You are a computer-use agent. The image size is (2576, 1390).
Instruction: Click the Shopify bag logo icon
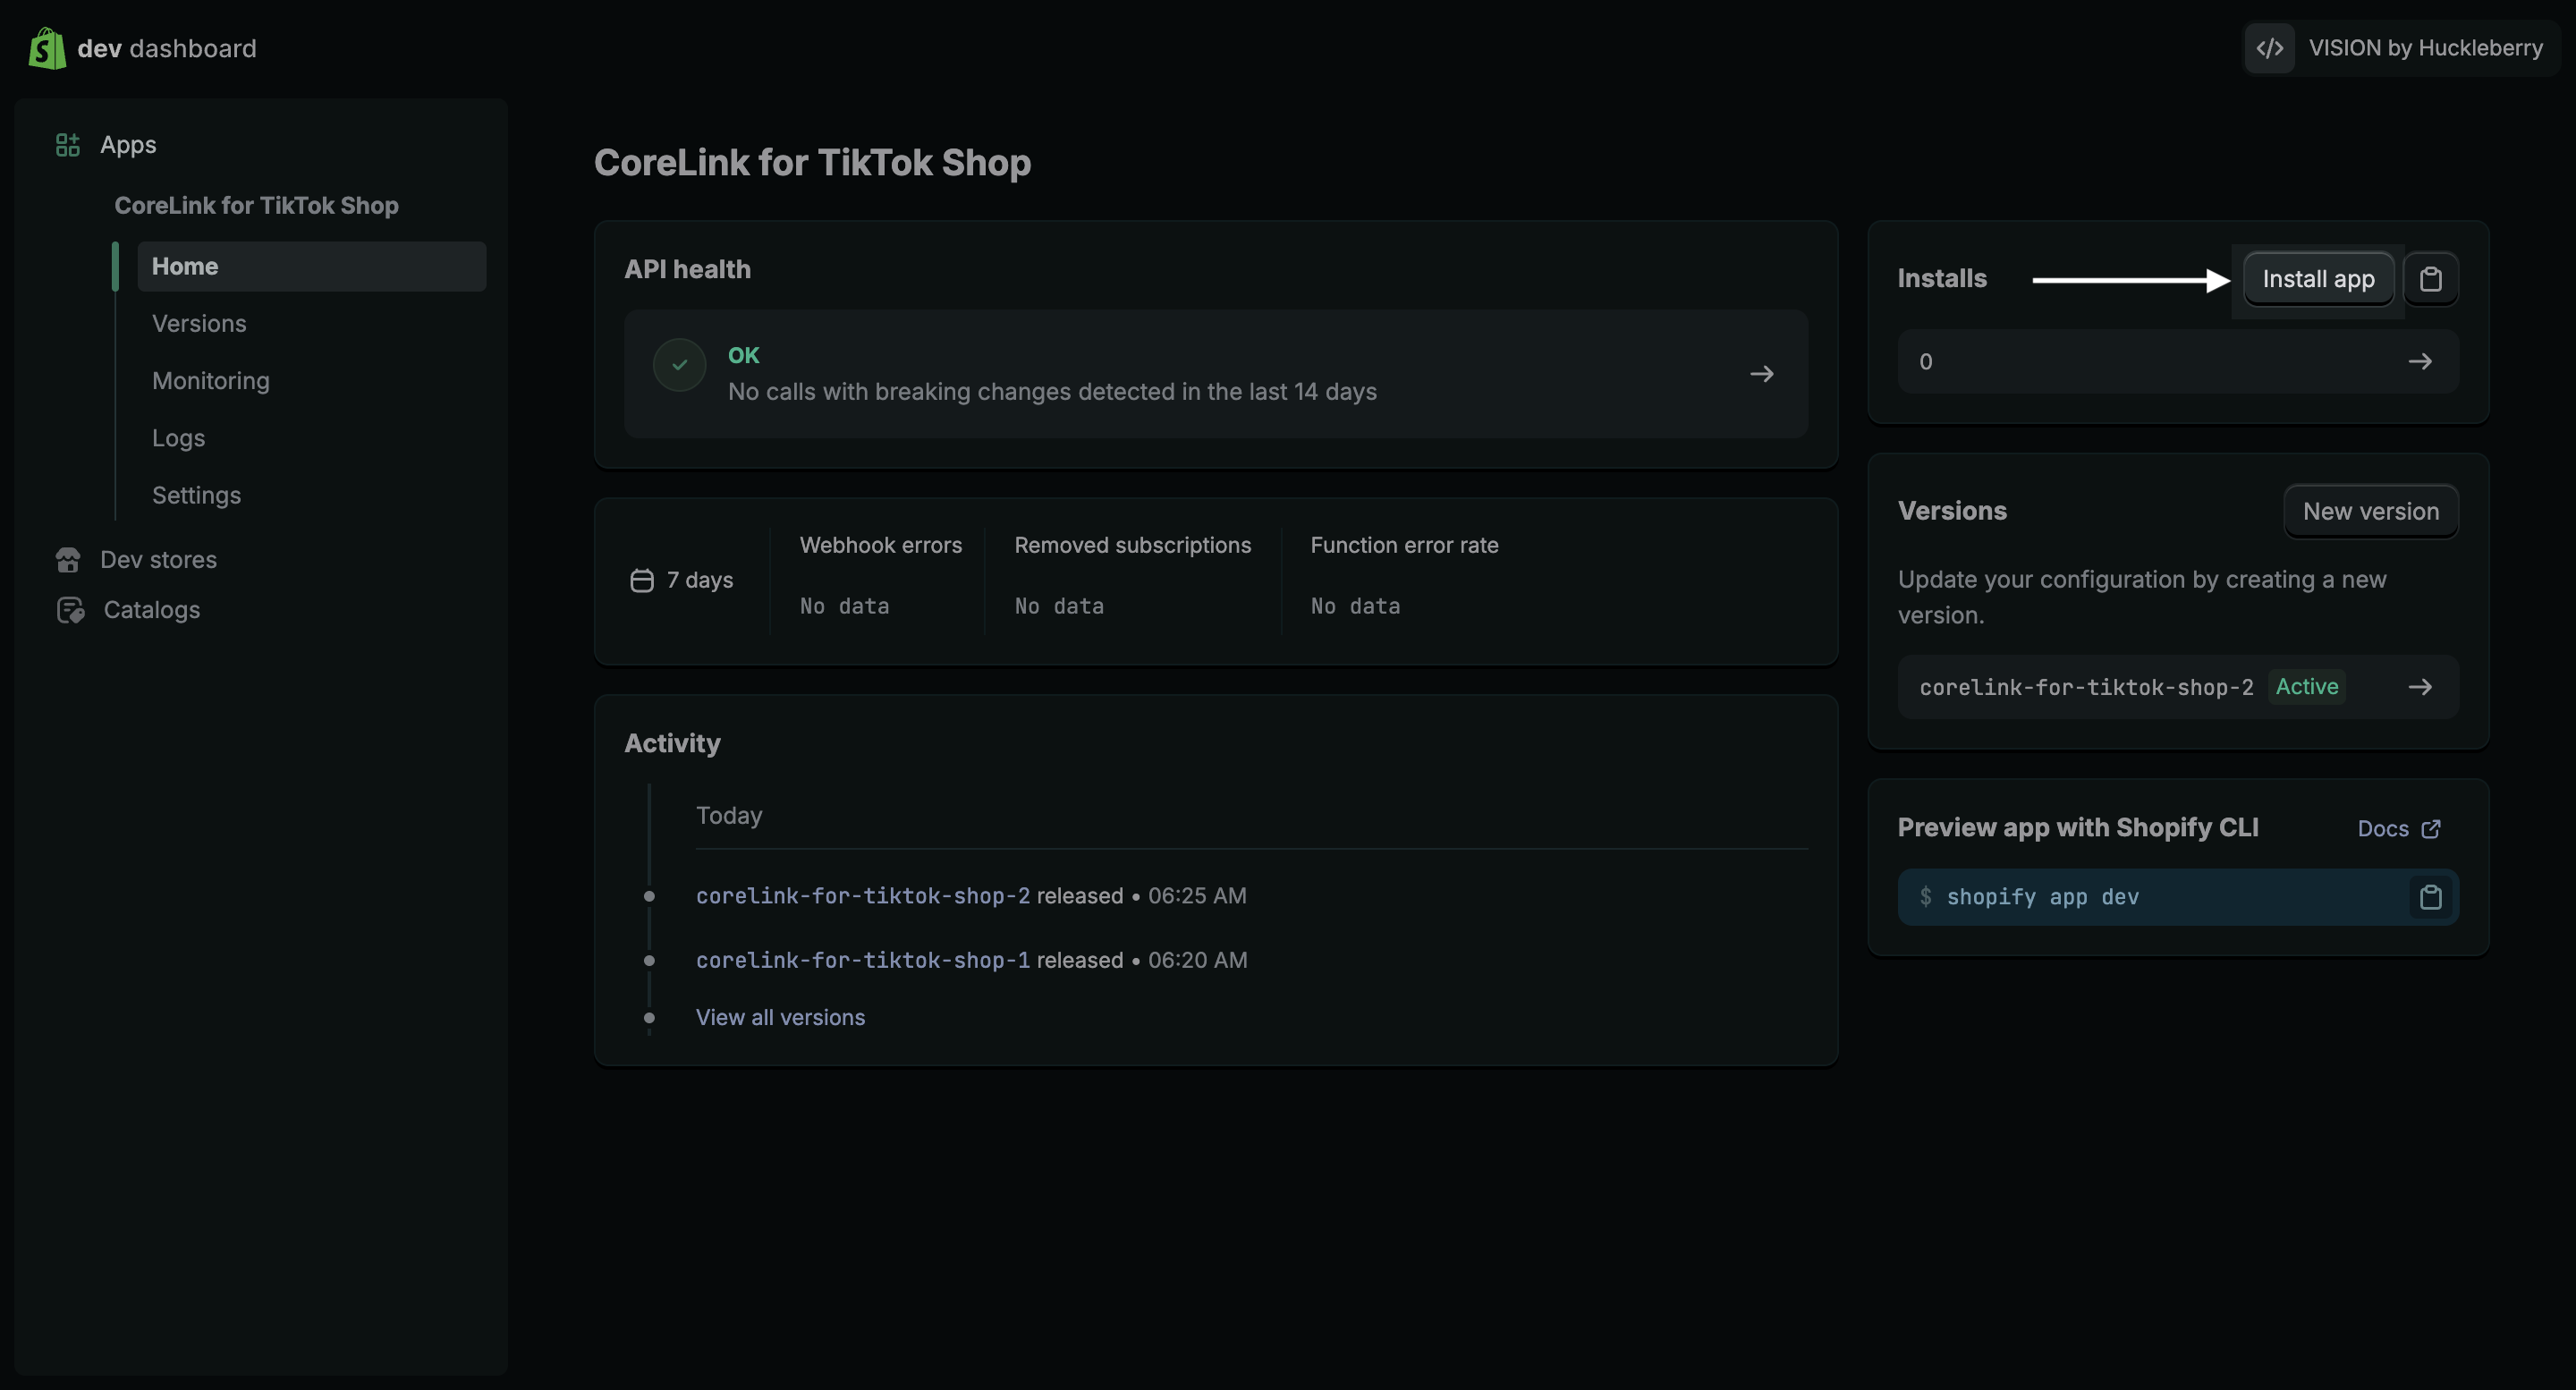coord(47,48)
